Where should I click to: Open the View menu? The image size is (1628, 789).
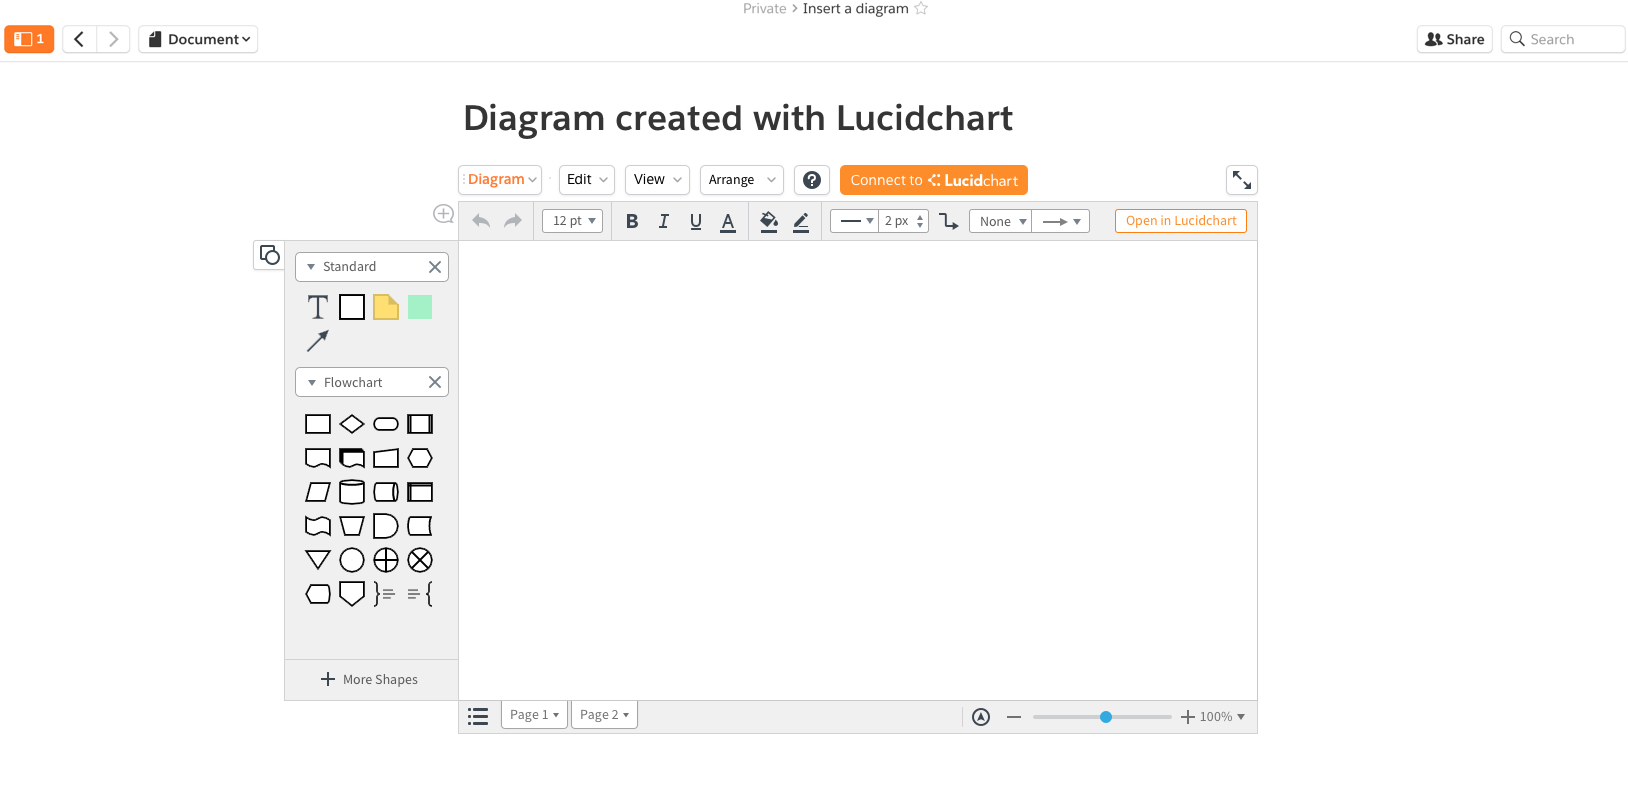click(x=657, y=180)
